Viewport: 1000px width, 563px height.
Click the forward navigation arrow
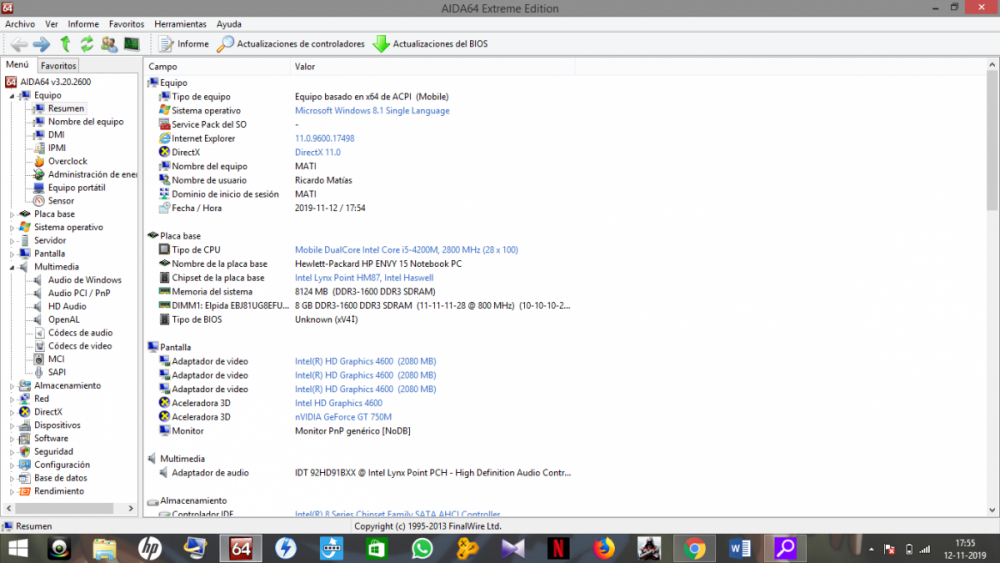coord(41,44)
